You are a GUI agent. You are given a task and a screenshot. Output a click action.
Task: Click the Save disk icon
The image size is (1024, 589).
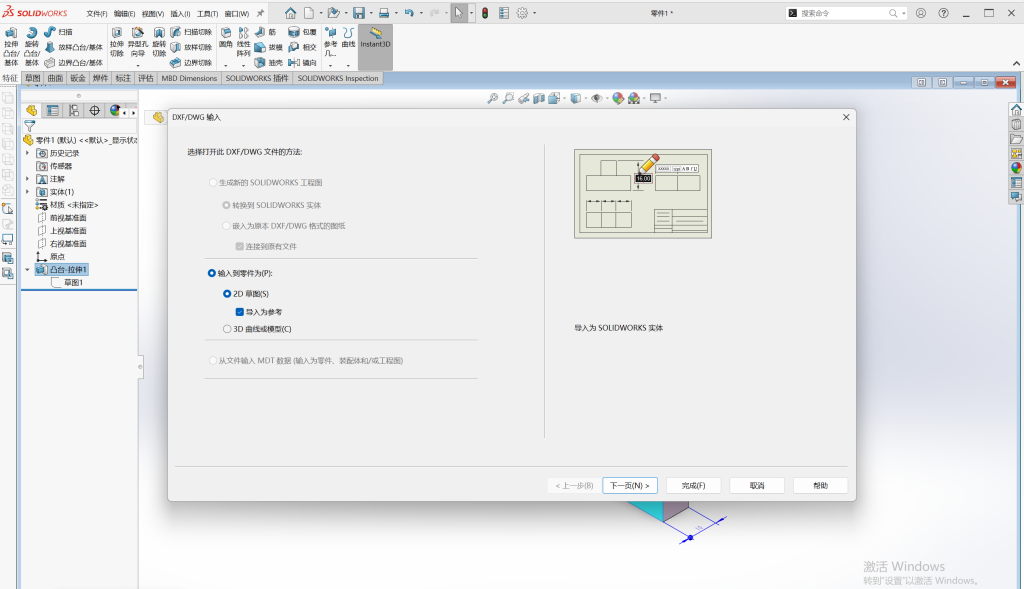359,13
